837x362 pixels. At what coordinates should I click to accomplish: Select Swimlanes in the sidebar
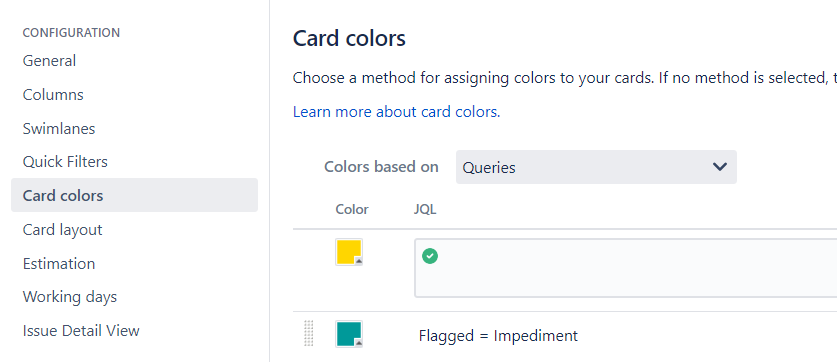[59, 129]
